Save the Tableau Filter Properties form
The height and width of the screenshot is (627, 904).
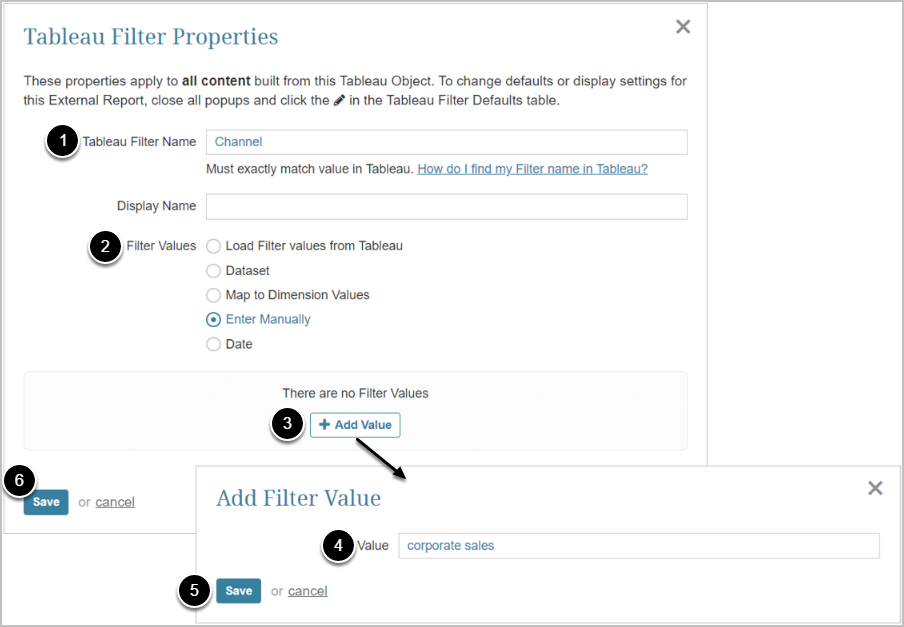(x=46, y=502)
